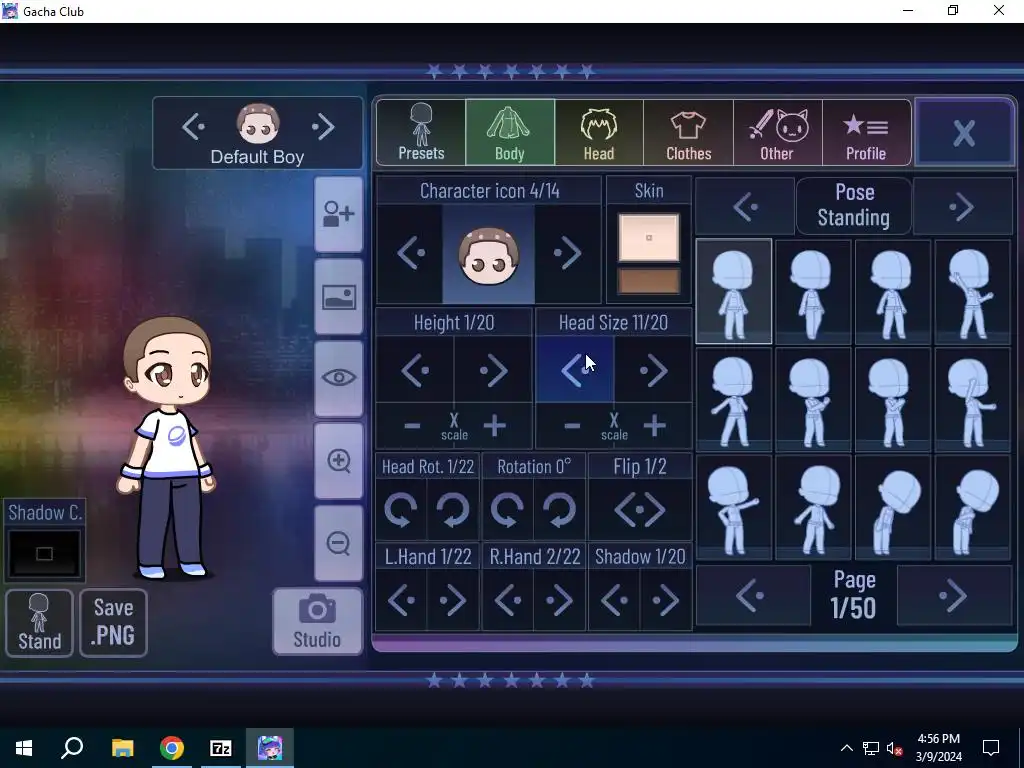Viewport: 1024px width, 768px height.
Task: Go to next character icon
Action: 568,253
